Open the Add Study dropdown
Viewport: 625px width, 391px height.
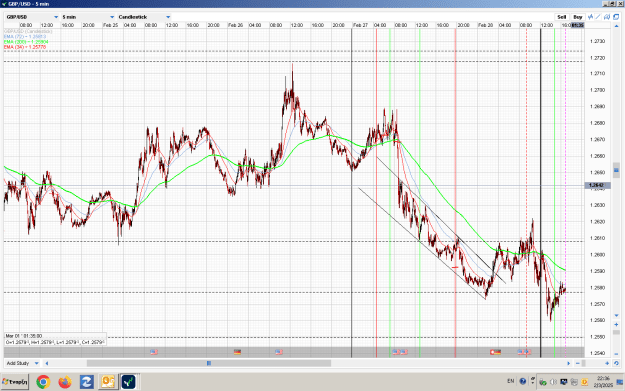tap(22, 363)
